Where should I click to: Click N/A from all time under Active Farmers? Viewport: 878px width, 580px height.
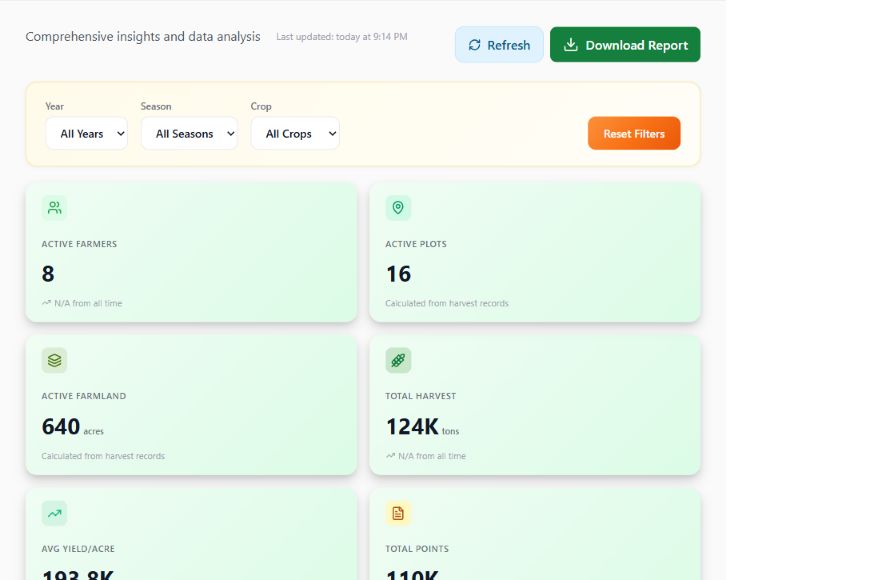[x=82, y=303]
